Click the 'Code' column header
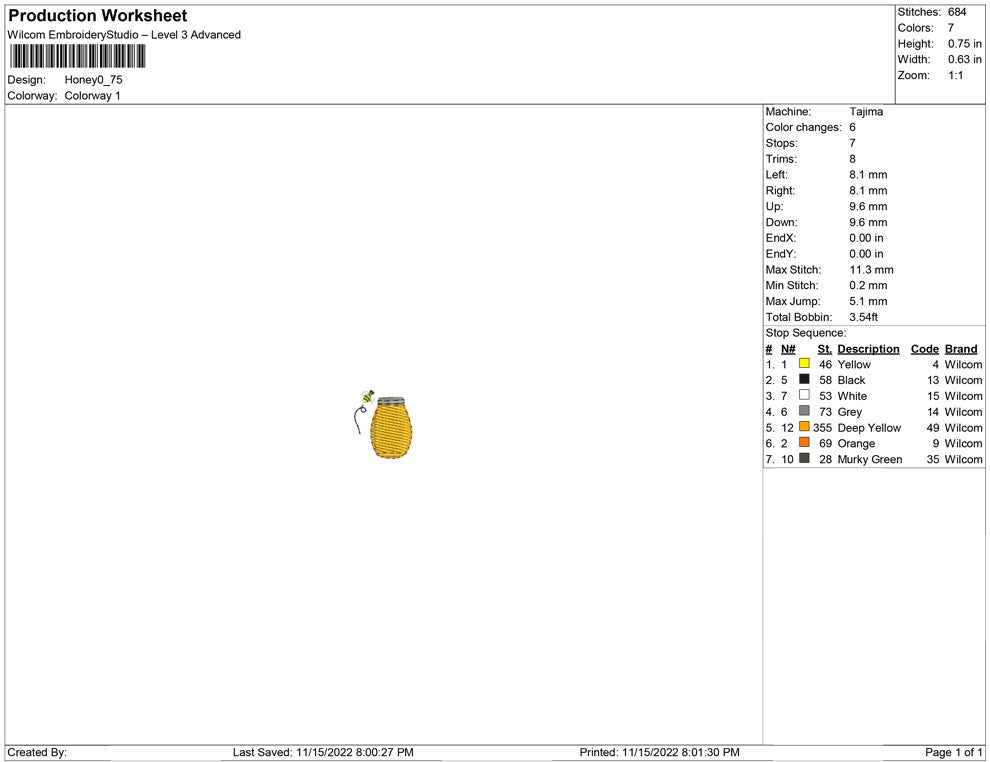The height and width of the screenshot is (762, 990). 925,349
